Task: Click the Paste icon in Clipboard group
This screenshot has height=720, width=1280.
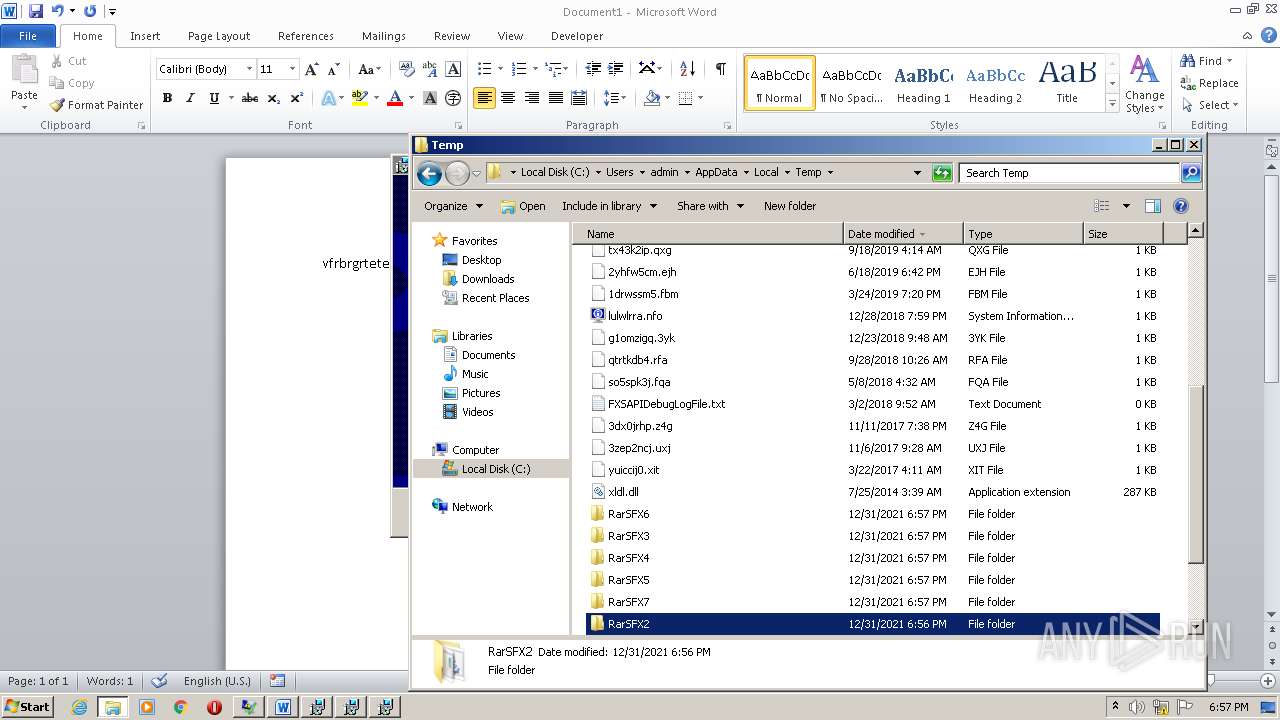Action: [x=23, y=70]
